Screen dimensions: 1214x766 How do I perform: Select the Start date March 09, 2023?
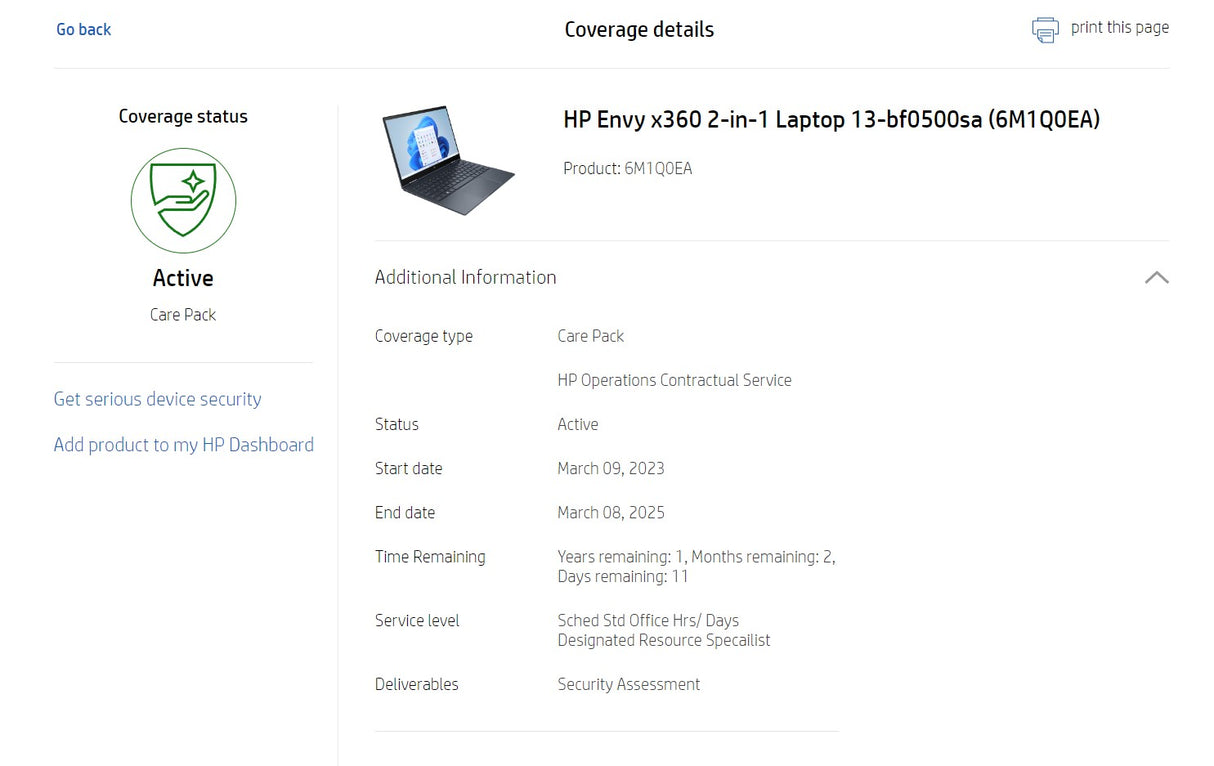pyautogui.click(x=611, y=468)
